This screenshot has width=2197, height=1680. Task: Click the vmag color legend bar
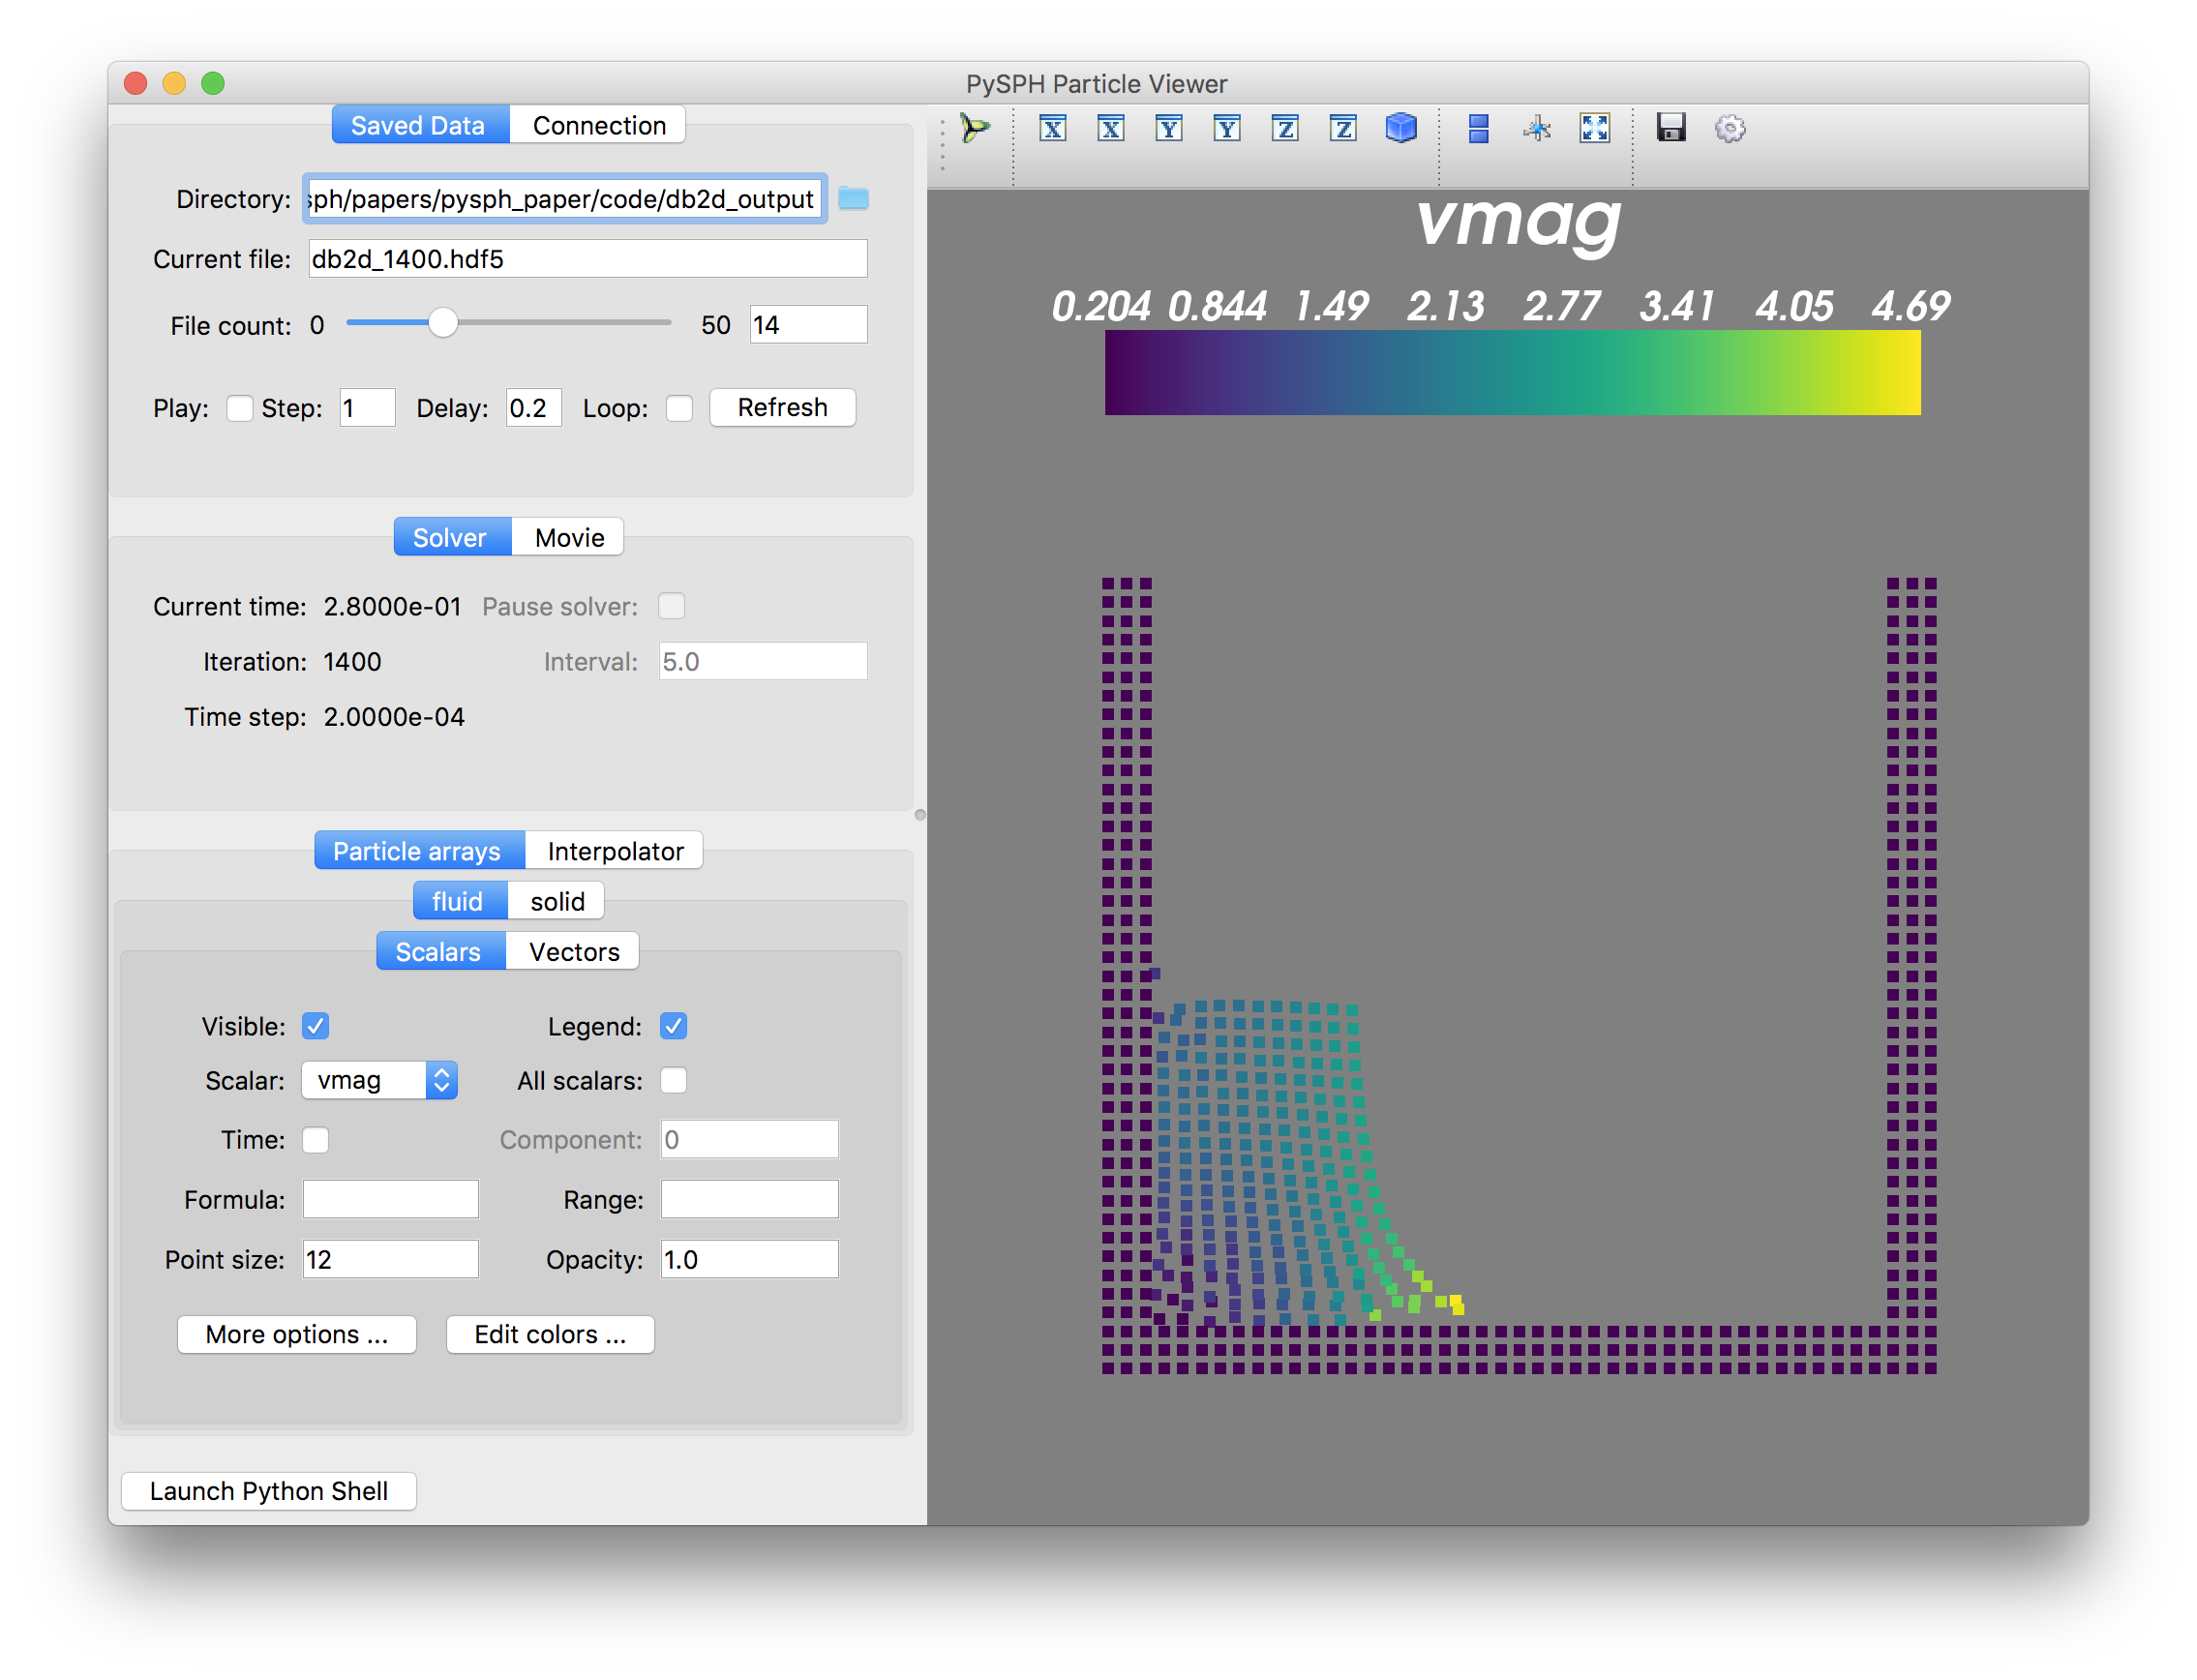[1513, 372]
